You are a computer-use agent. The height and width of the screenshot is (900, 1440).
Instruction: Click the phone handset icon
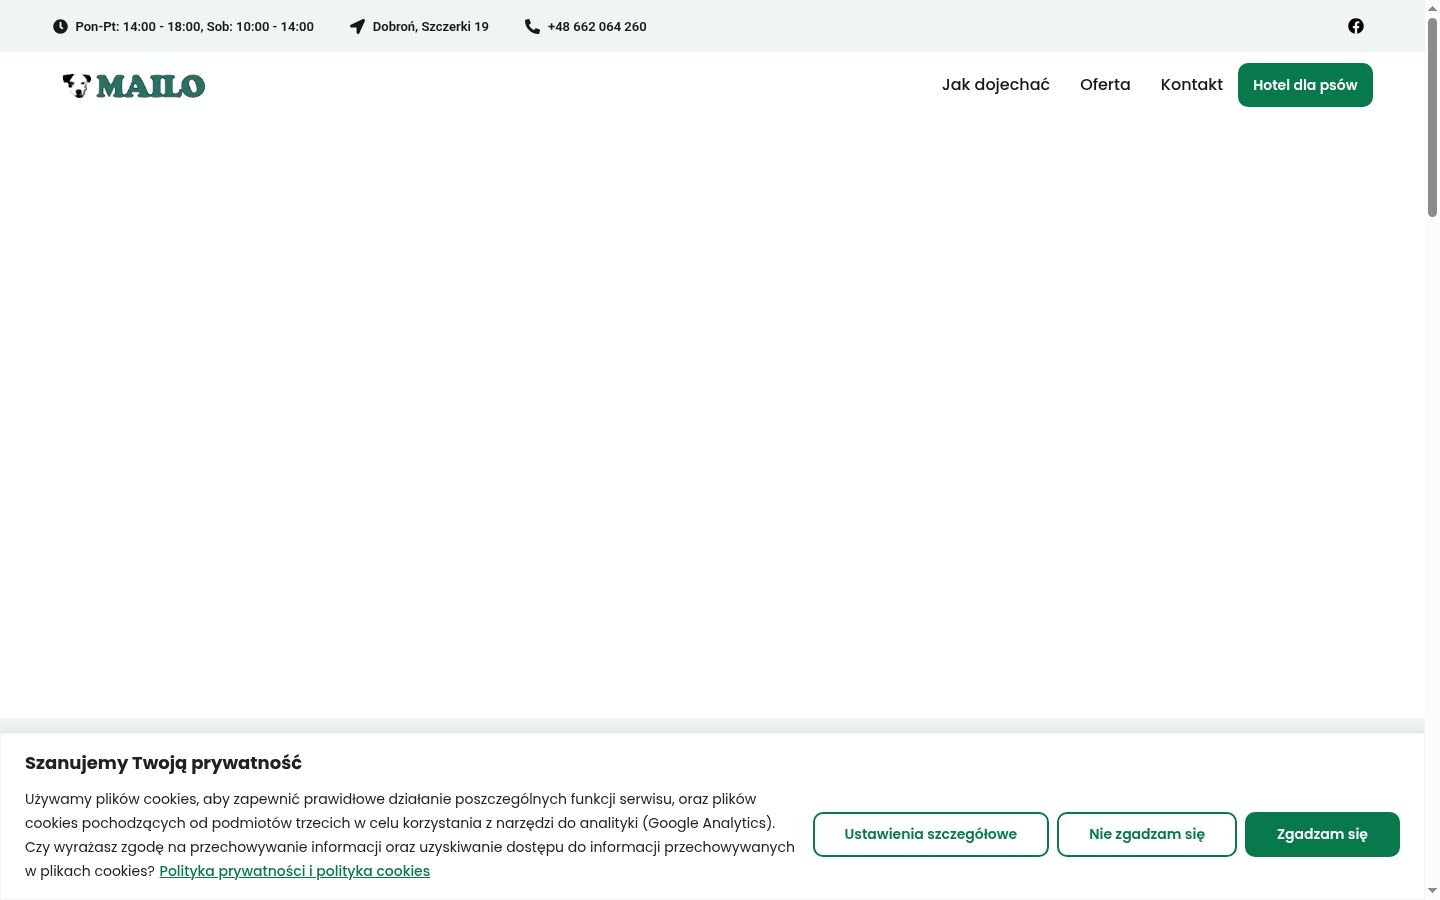click(x=532, y=27)
